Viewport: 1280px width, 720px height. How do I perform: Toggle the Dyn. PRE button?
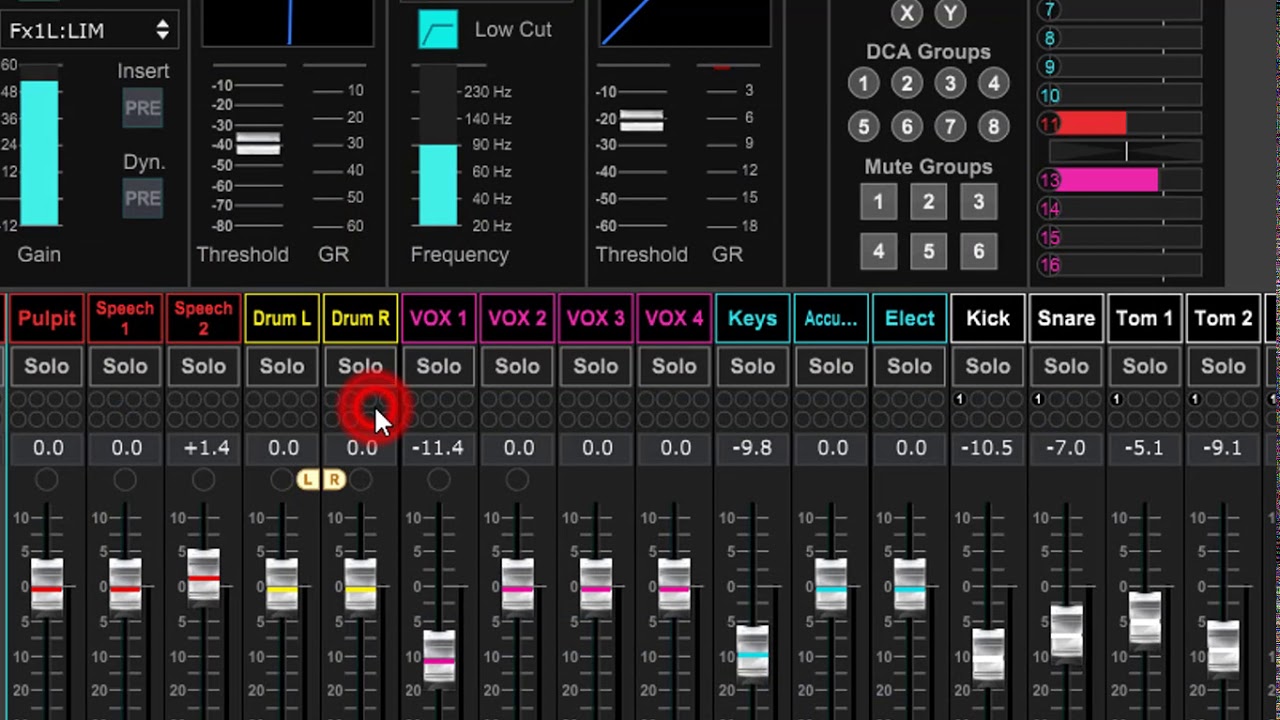tap(143, 198)
